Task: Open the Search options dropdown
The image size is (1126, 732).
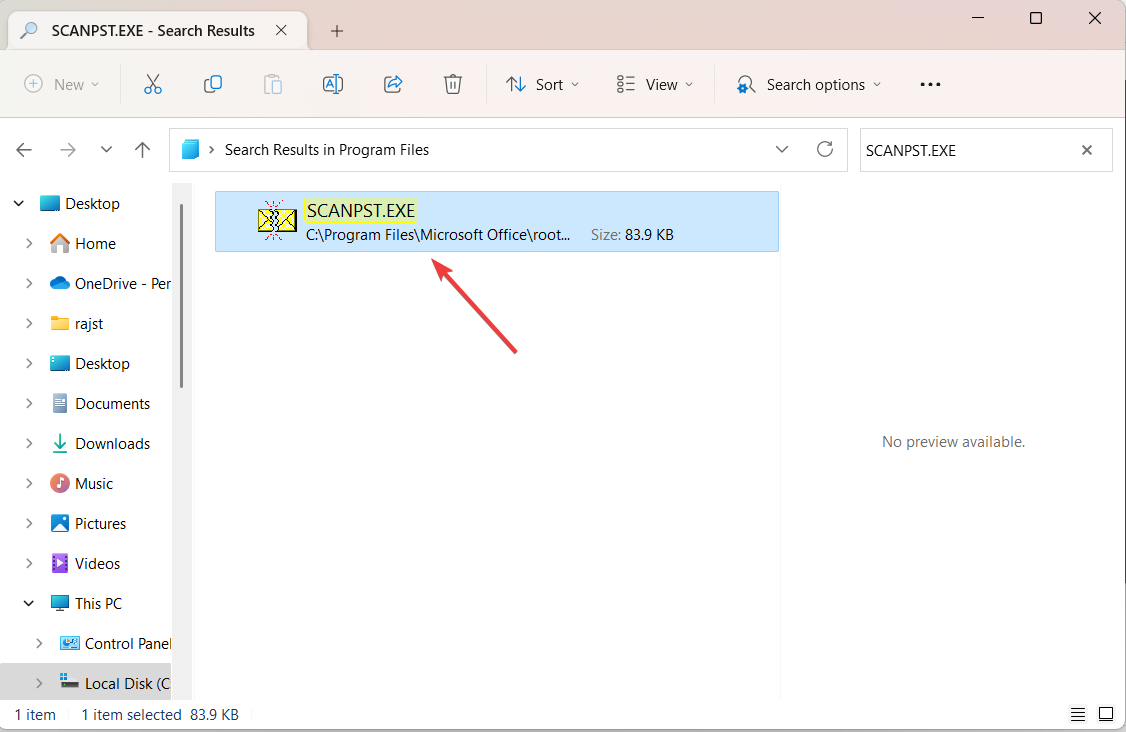Action: 809,85
